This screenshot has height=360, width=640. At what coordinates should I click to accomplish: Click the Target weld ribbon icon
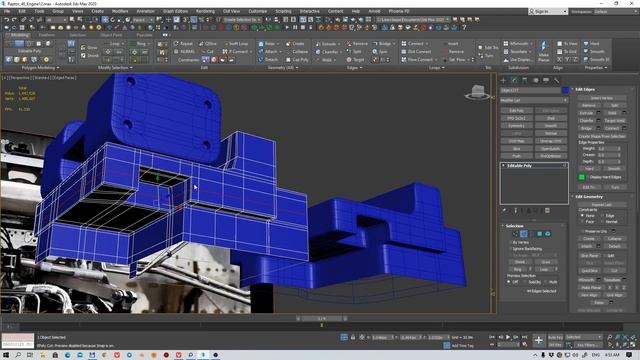(x=356, y=60)
